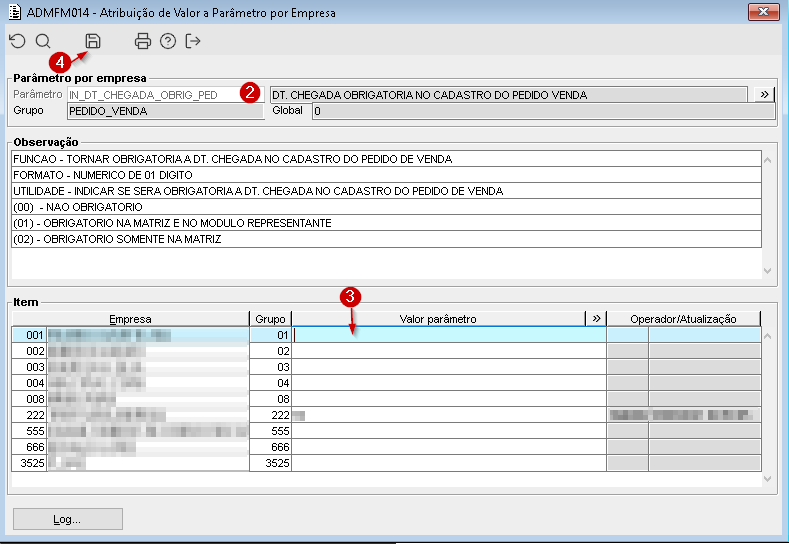
Task: Click Valor parâmetro cell for empresa 222
Action: [449, 415]
